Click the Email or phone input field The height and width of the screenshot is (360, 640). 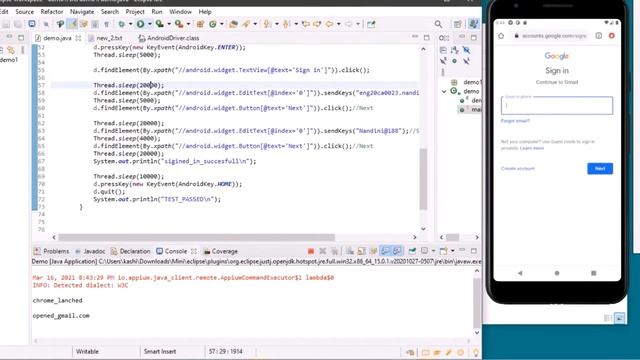click(x=557, y=106)
